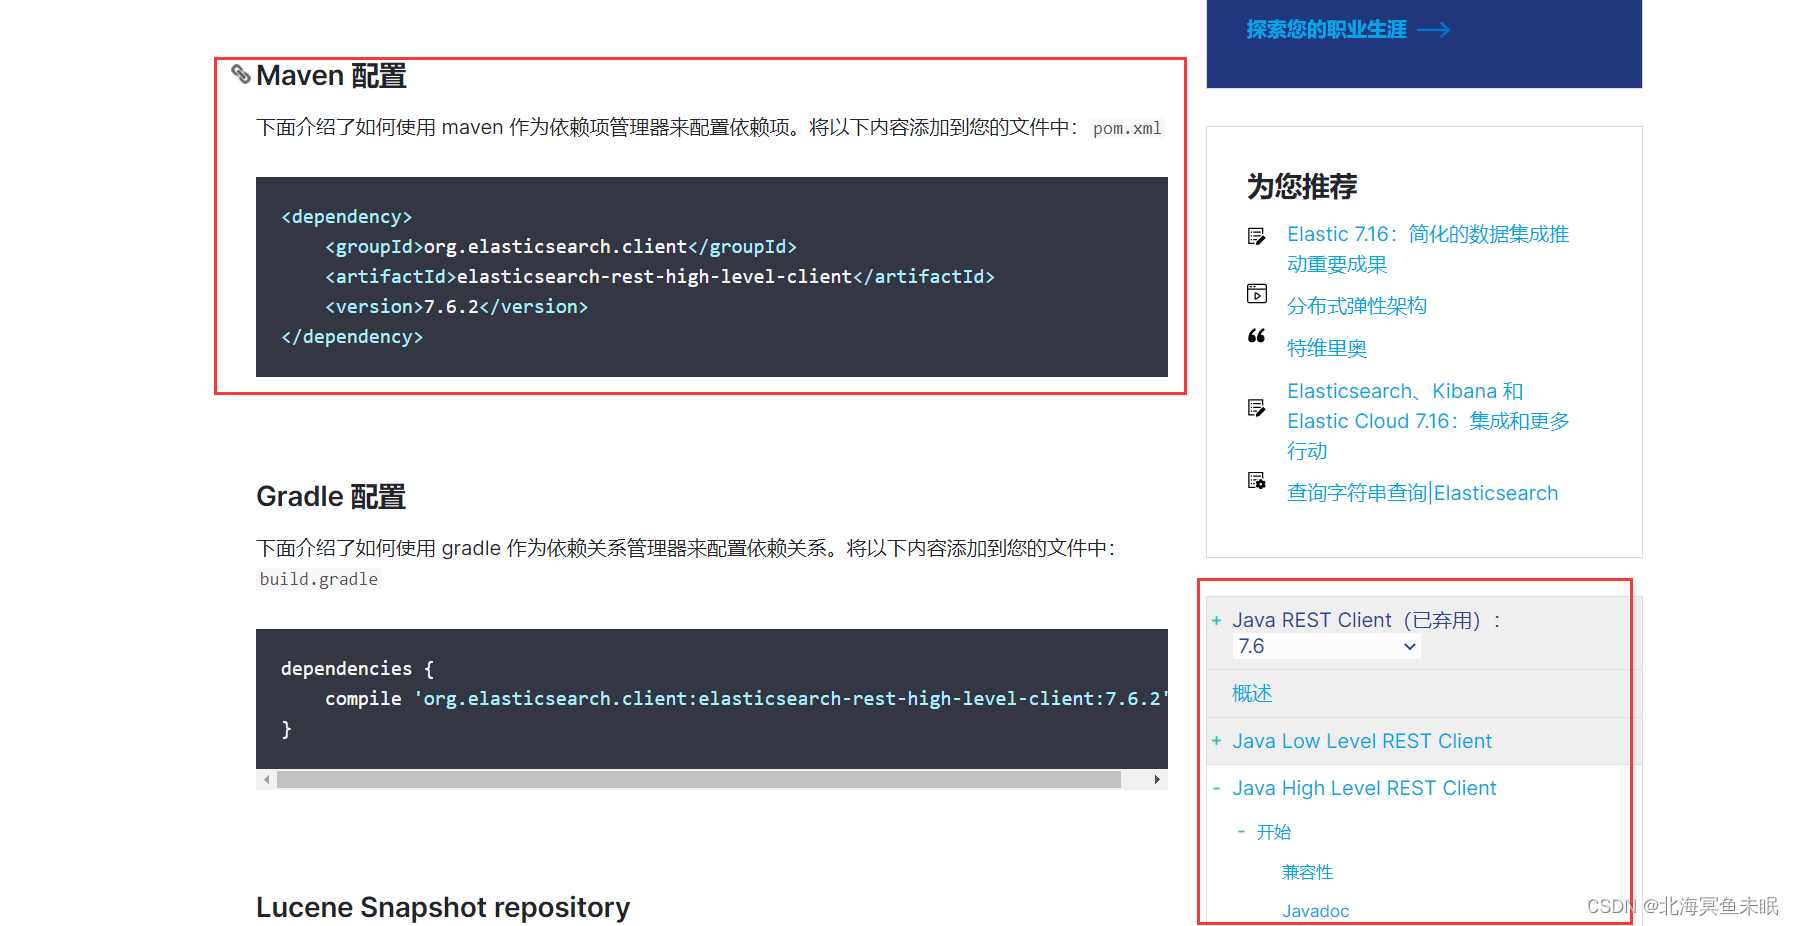The image size is (1794, 926).
Task: Open Java Low Level REST Client docs
Action: pyautogui.click(x=1362, y=741)
